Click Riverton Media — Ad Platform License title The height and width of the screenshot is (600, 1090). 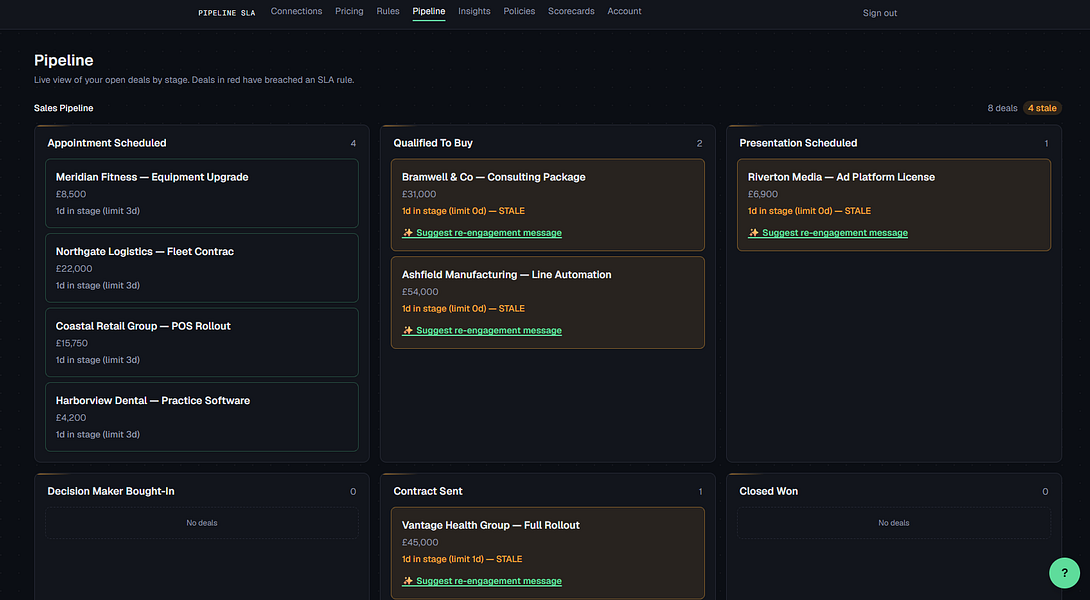pyautogui.click(x=841, y=177)
